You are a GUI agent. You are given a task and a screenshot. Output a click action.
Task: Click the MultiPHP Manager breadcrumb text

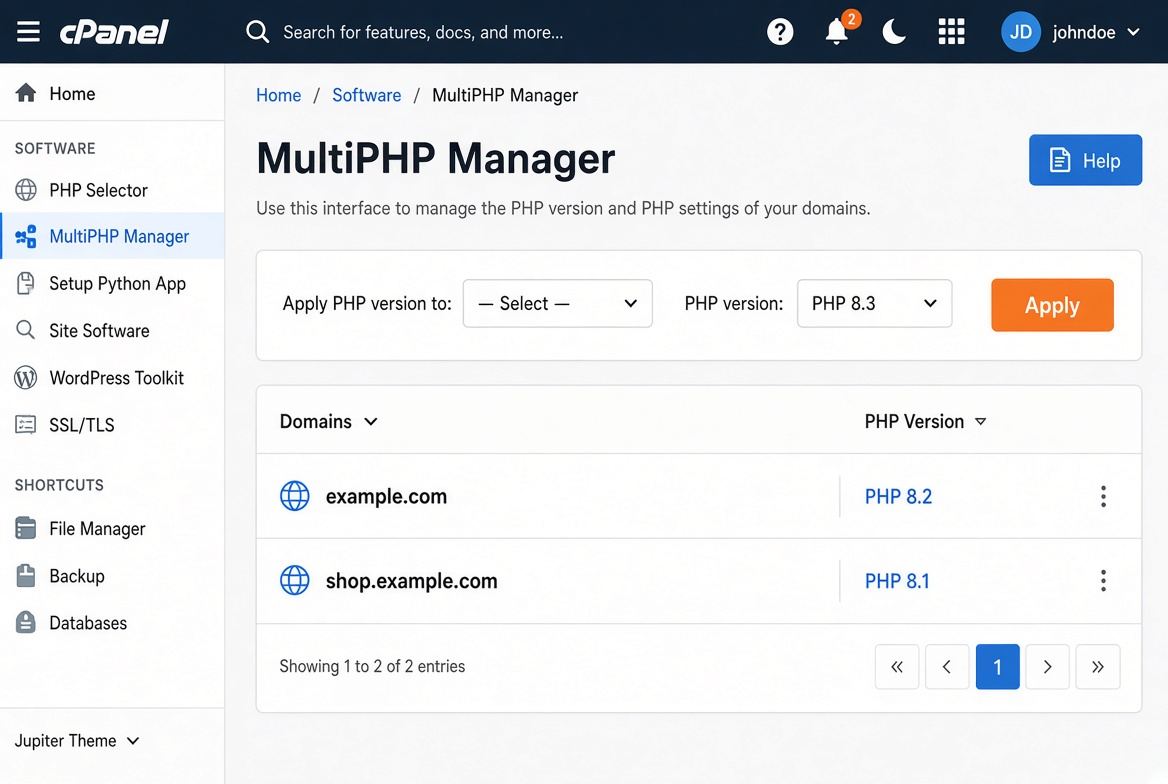[x=505, y=95]
